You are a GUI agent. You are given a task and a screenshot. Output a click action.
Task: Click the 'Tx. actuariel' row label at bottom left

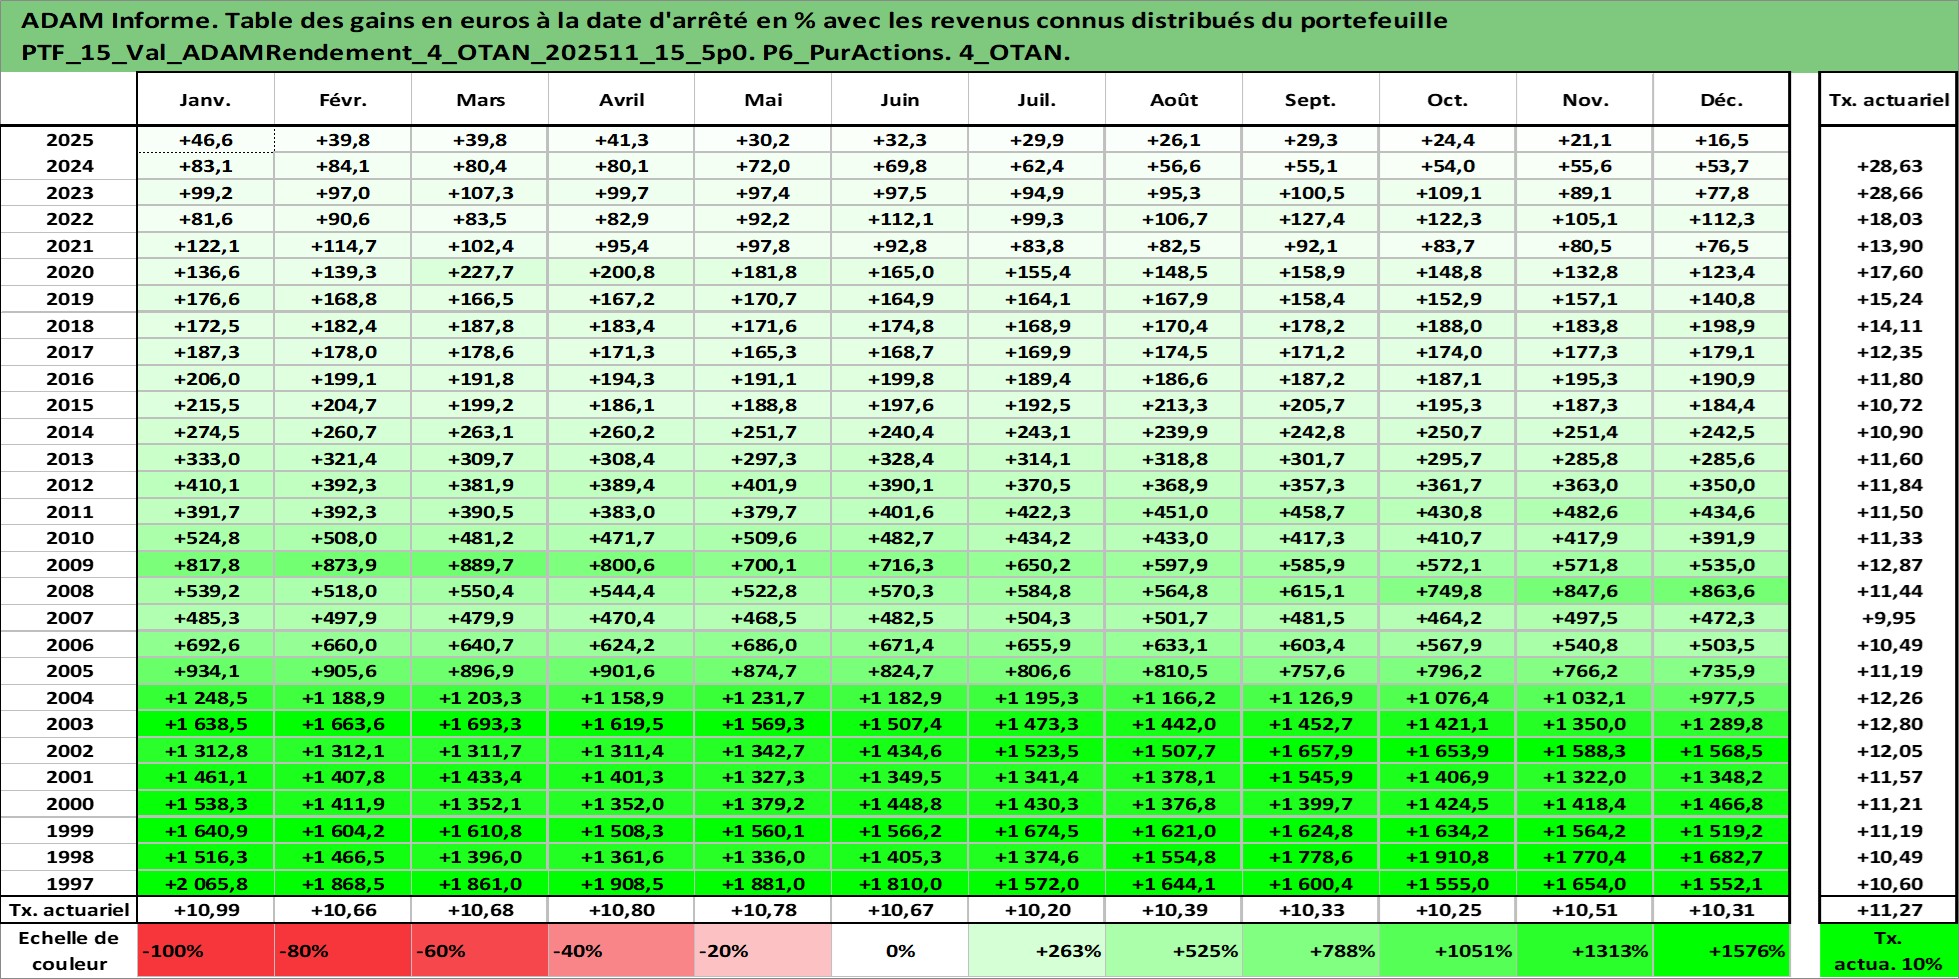coord(68,910)
